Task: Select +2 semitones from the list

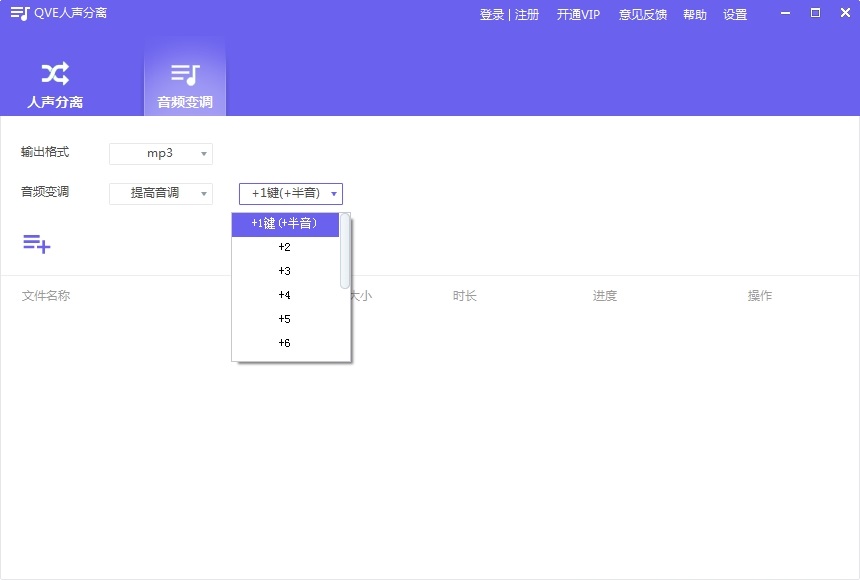Action: click(x=284, y=247)
